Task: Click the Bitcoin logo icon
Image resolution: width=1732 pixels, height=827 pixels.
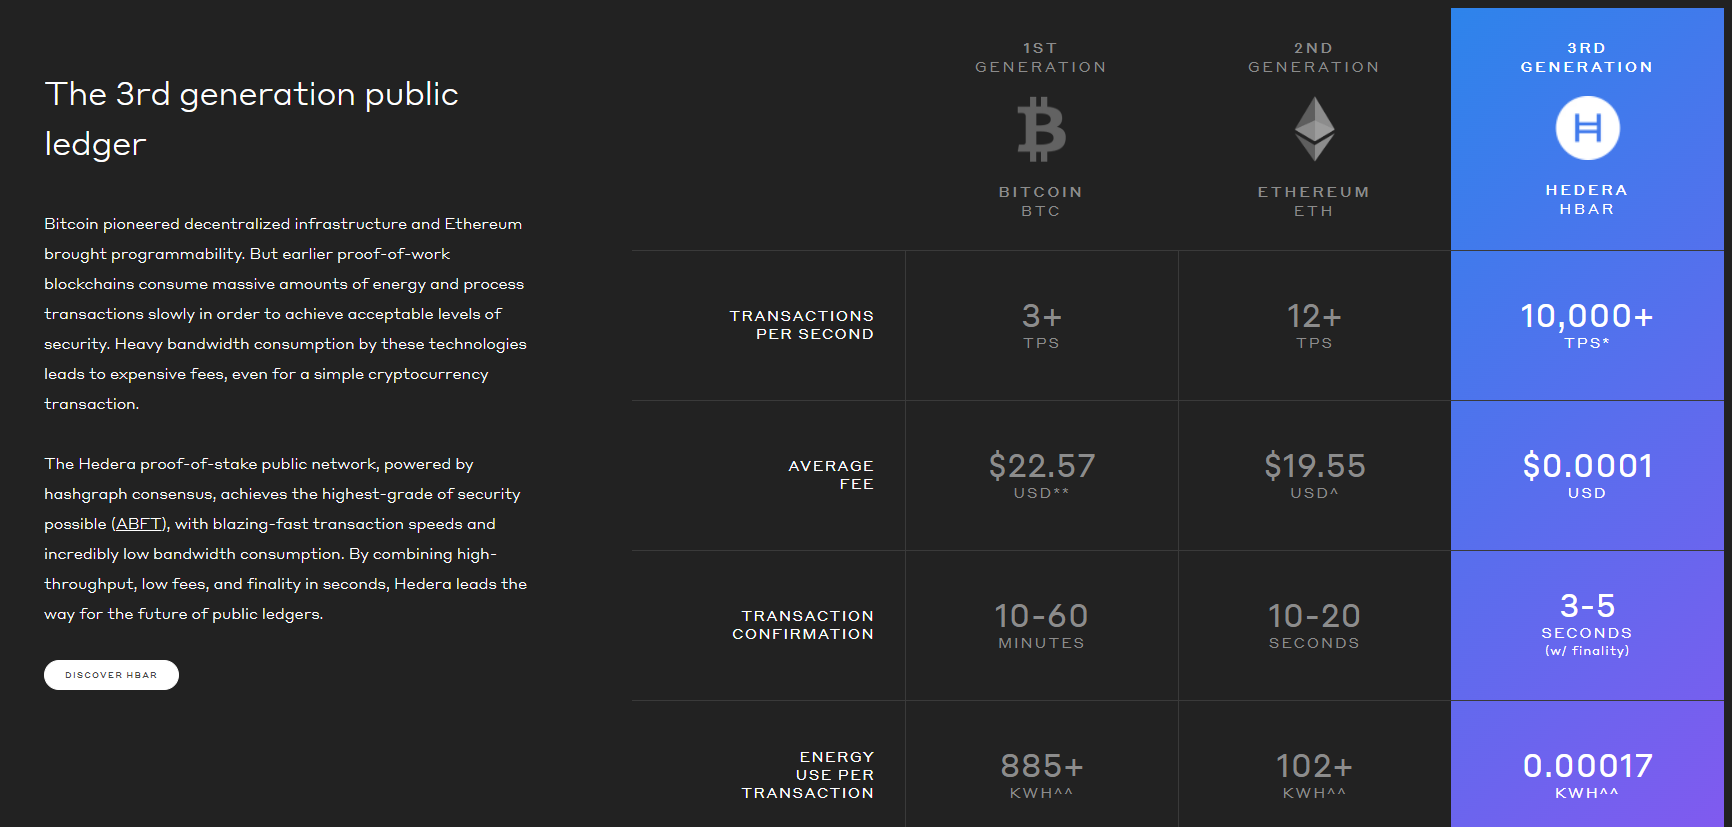Action: 1041,129
